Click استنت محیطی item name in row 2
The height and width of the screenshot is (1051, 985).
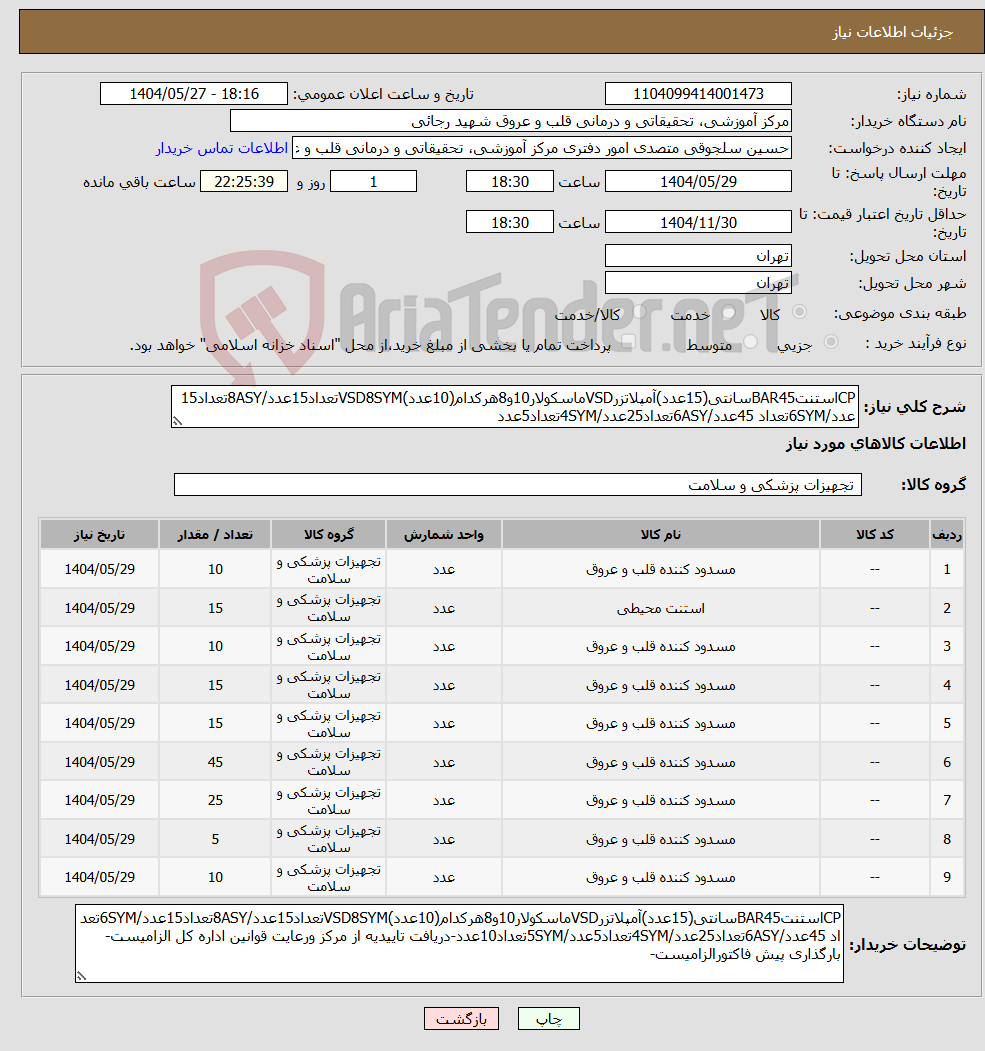[661, 609]
